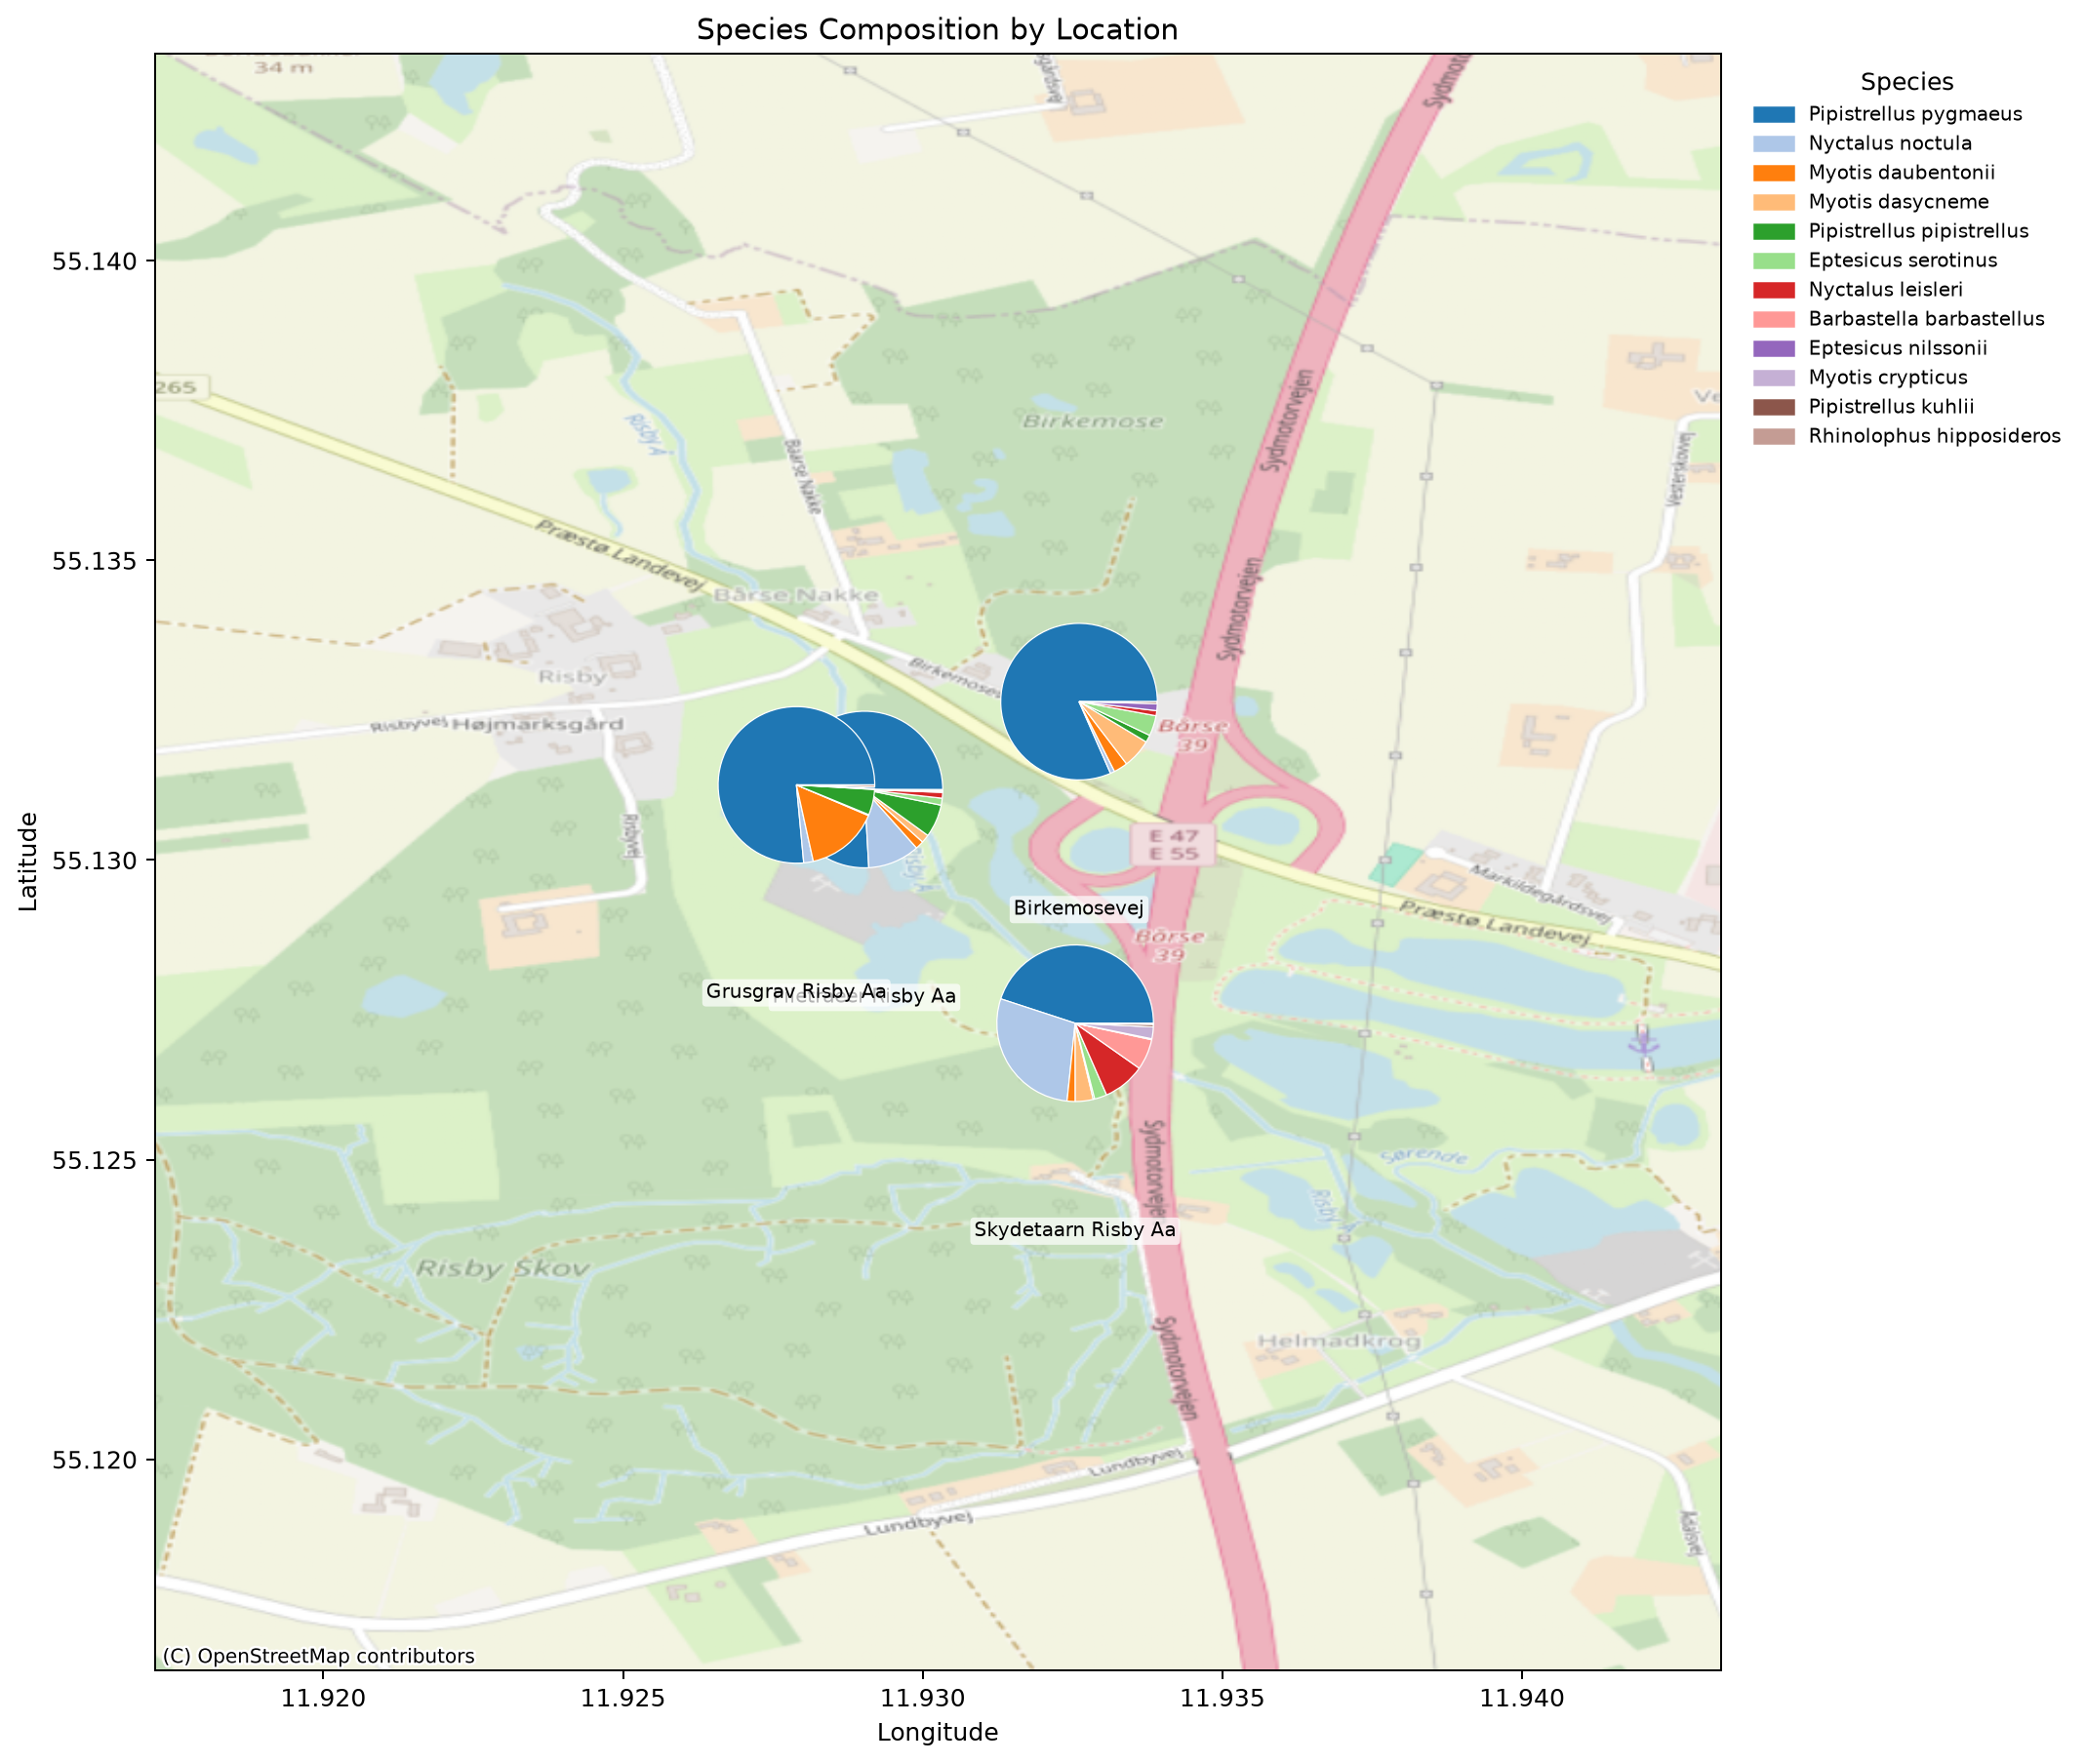Viewport: 2086px width, 1764px height.
Task: Click the Eptesicus nilssonii purple swatch
Action: tap(1774, 348)
